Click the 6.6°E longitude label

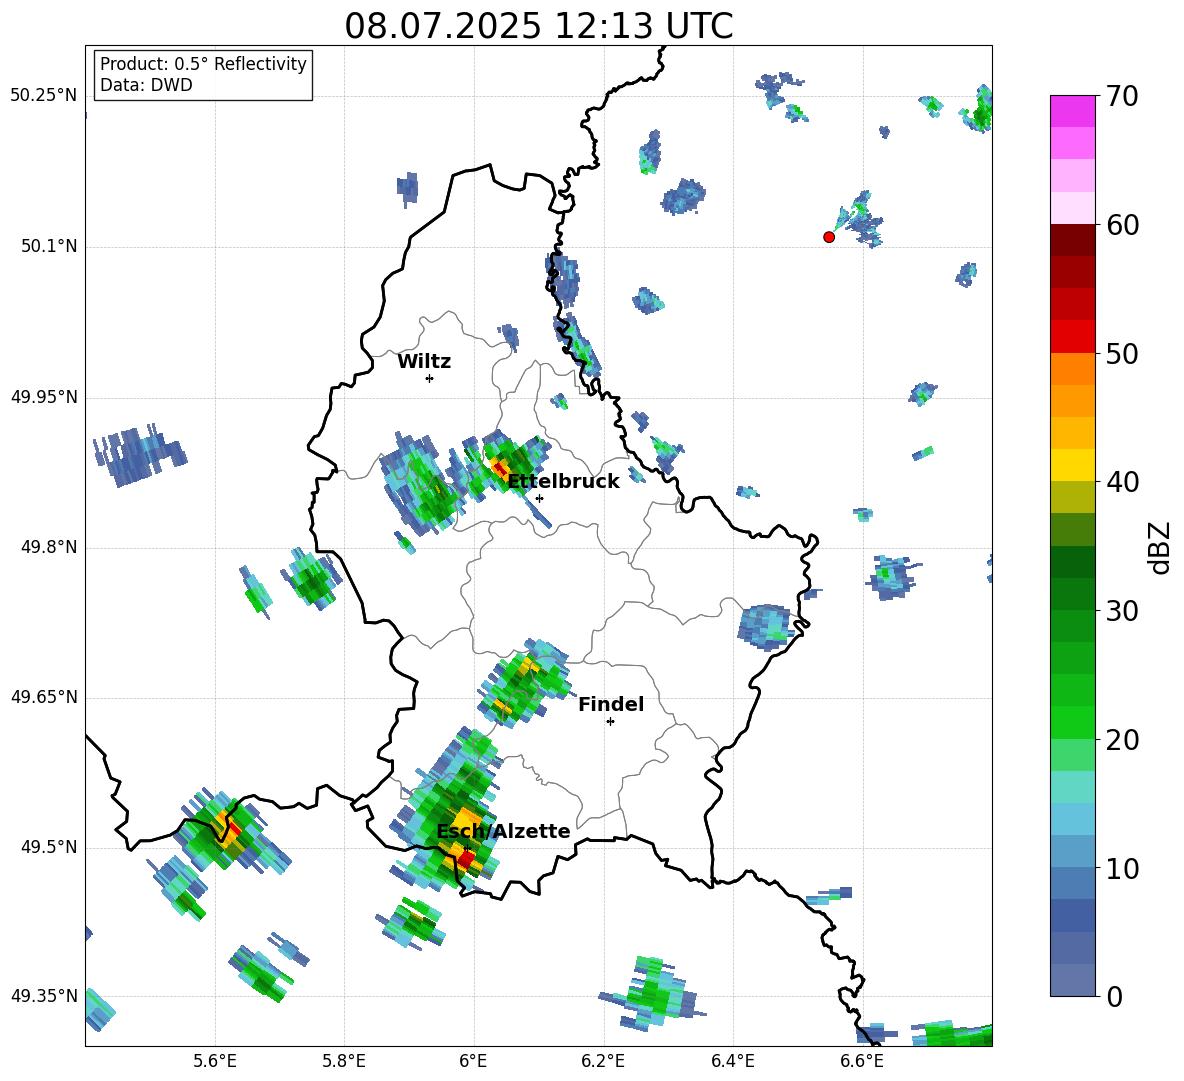tap(862, 1061)
